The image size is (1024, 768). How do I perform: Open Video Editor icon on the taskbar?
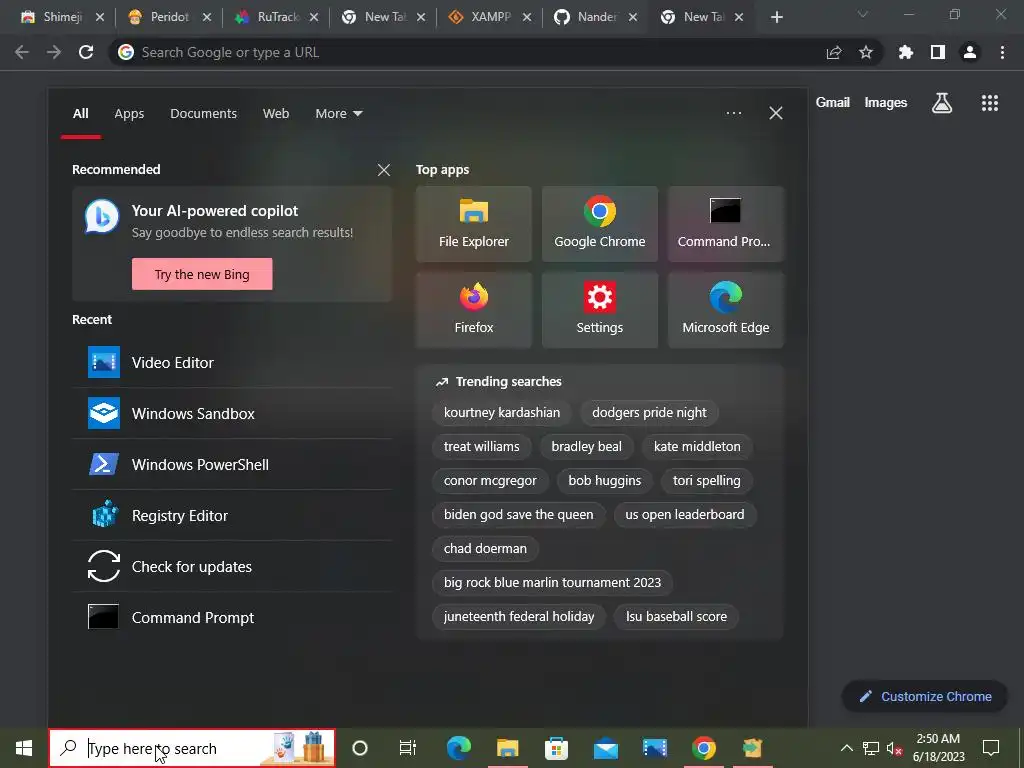point(654,748)
